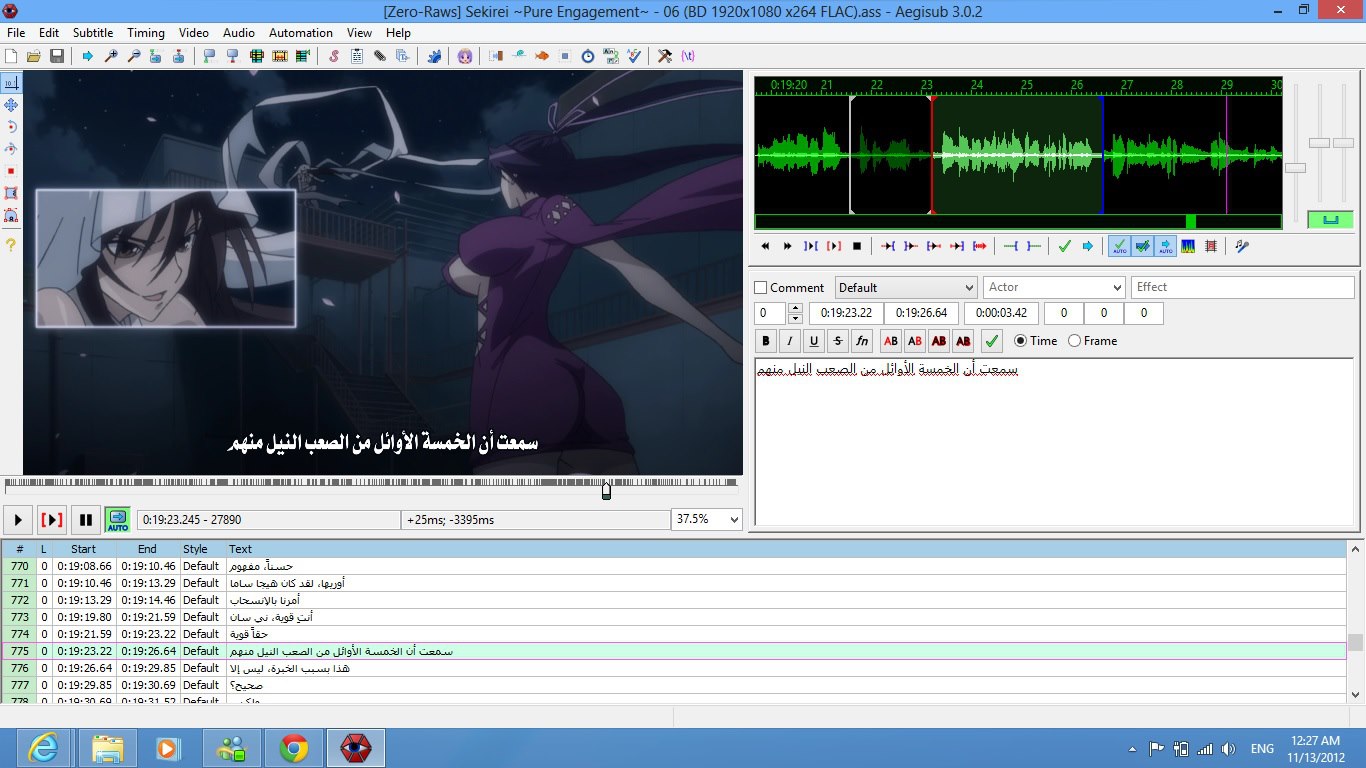Toggle underline formatting button
The image size is (1366, 768).
[x=814, y=341]
